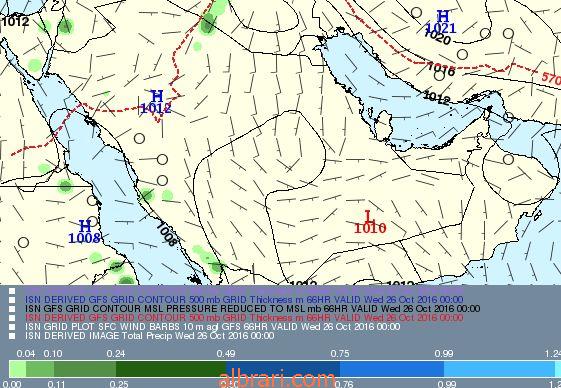Click the 1012 isobar label on the Gulf coast

tap(436, 97)
